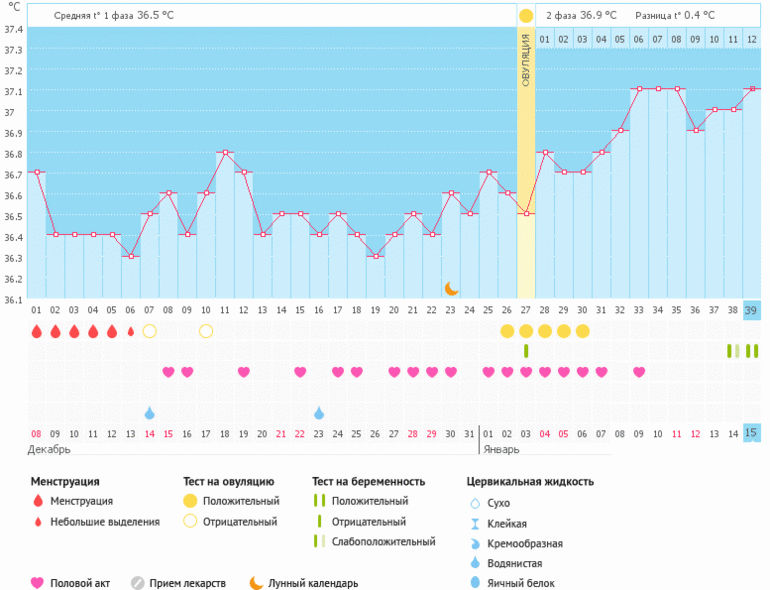Click the lowest temperature point on day 19
The width and height of the screenshot is (770, 590).
click(375, 256)
